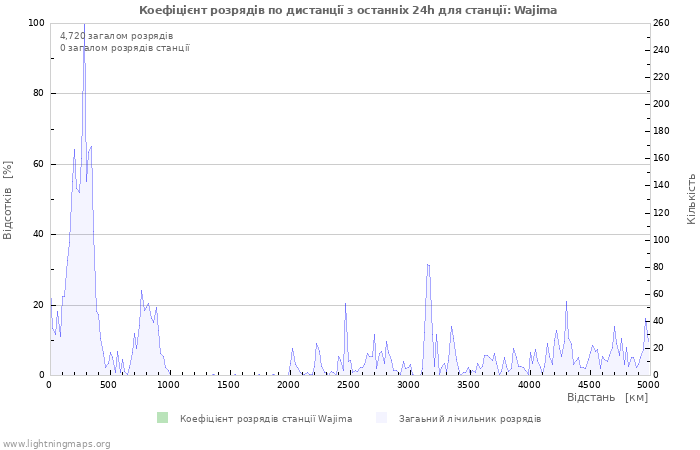Open the www.lightningmaps.org watermark link

pos(56,443)
